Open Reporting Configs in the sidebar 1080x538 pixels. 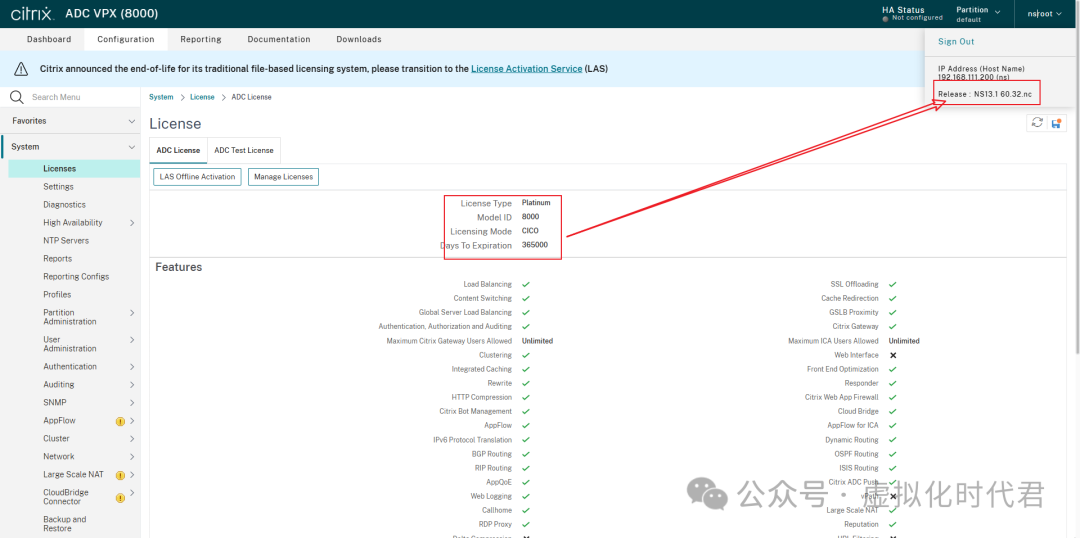click(x=76, y=276)
